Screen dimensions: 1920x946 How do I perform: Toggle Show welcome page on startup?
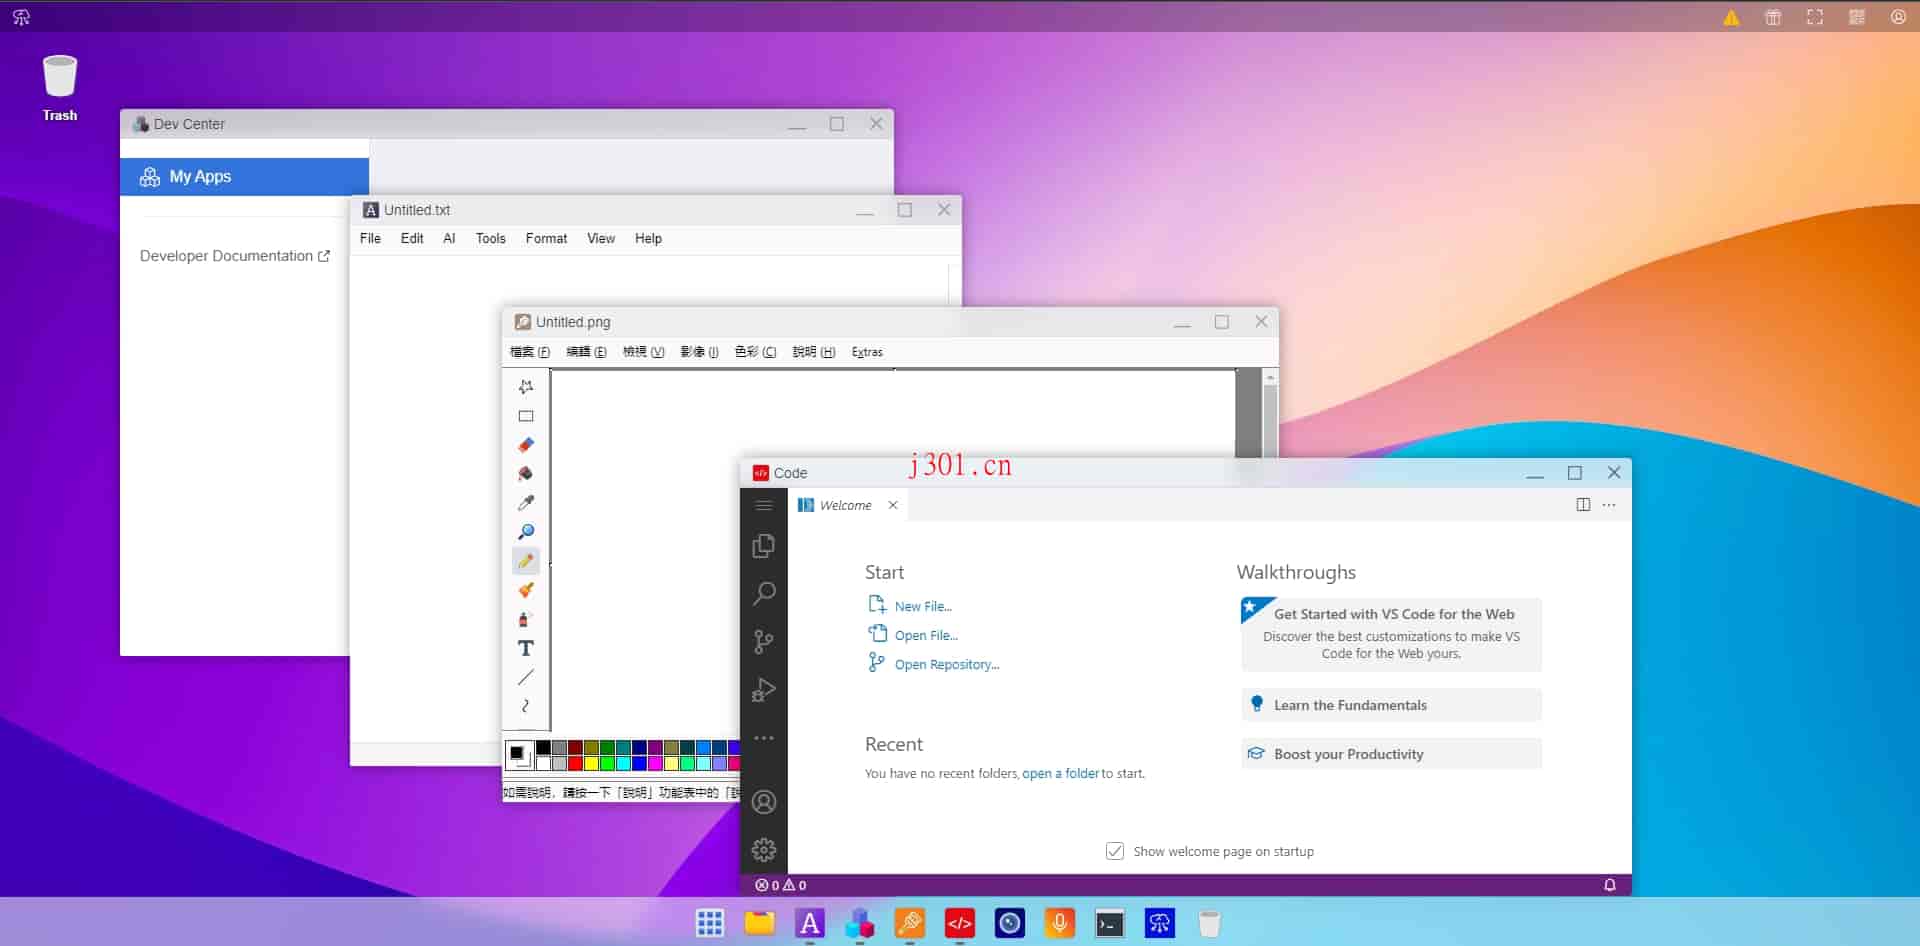(1115, 851)
